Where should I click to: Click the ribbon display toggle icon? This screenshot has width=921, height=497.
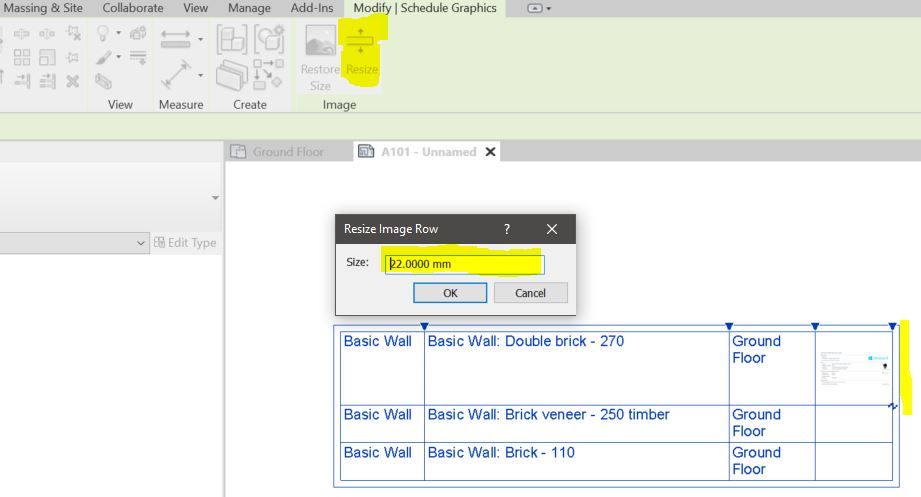coord(535,8)
